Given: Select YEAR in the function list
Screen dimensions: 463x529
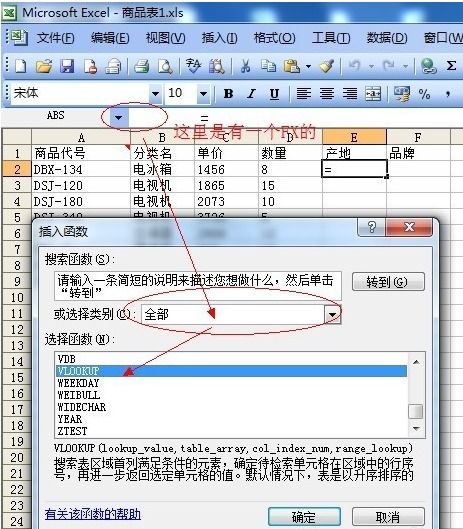Looking at the screenshot, I should tap(232, 419).
